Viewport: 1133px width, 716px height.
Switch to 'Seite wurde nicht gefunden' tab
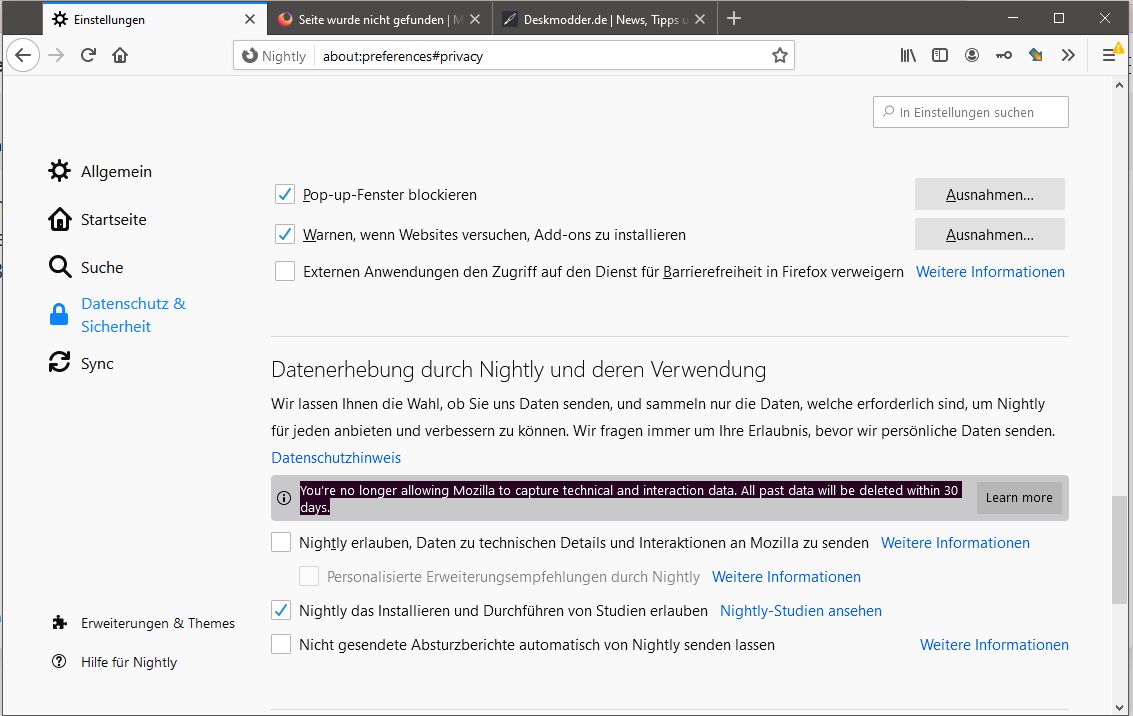tap(380, 19)
